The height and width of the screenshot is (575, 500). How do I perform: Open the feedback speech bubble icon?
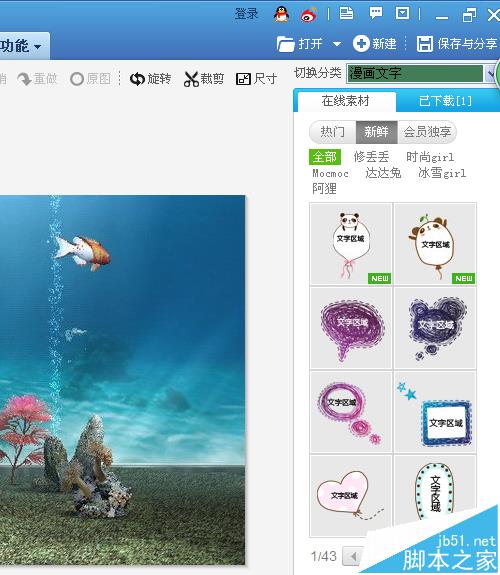click(375, 14)
